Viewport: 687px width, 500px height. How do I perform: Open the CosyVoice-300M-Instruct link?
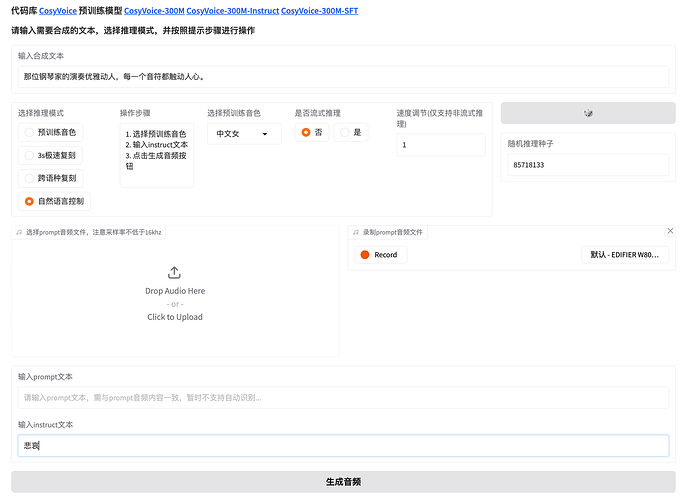pos(232,10)
